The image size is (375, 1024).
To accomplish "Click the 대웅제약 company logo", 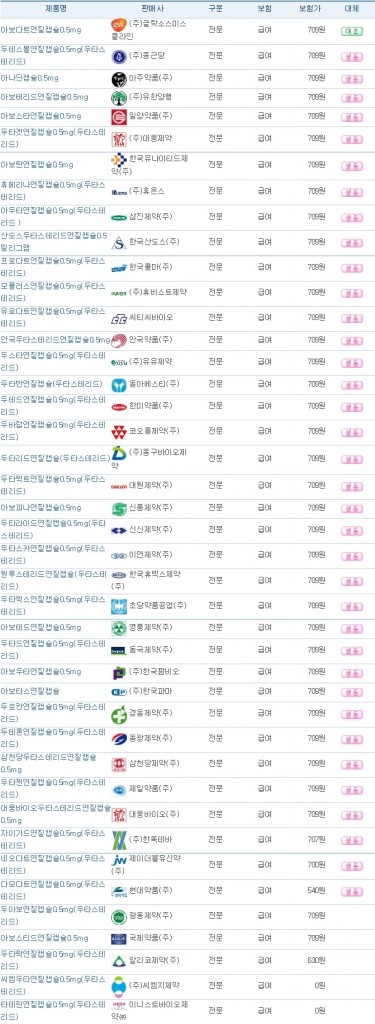I will [x=119, y=139].
